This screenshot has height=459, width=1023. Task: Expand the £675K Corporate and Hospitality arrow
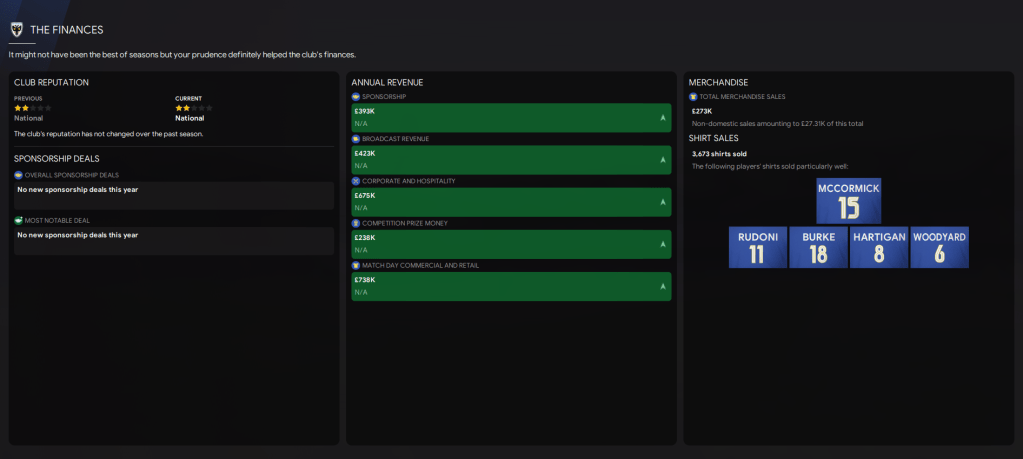[x=662, y=202]
